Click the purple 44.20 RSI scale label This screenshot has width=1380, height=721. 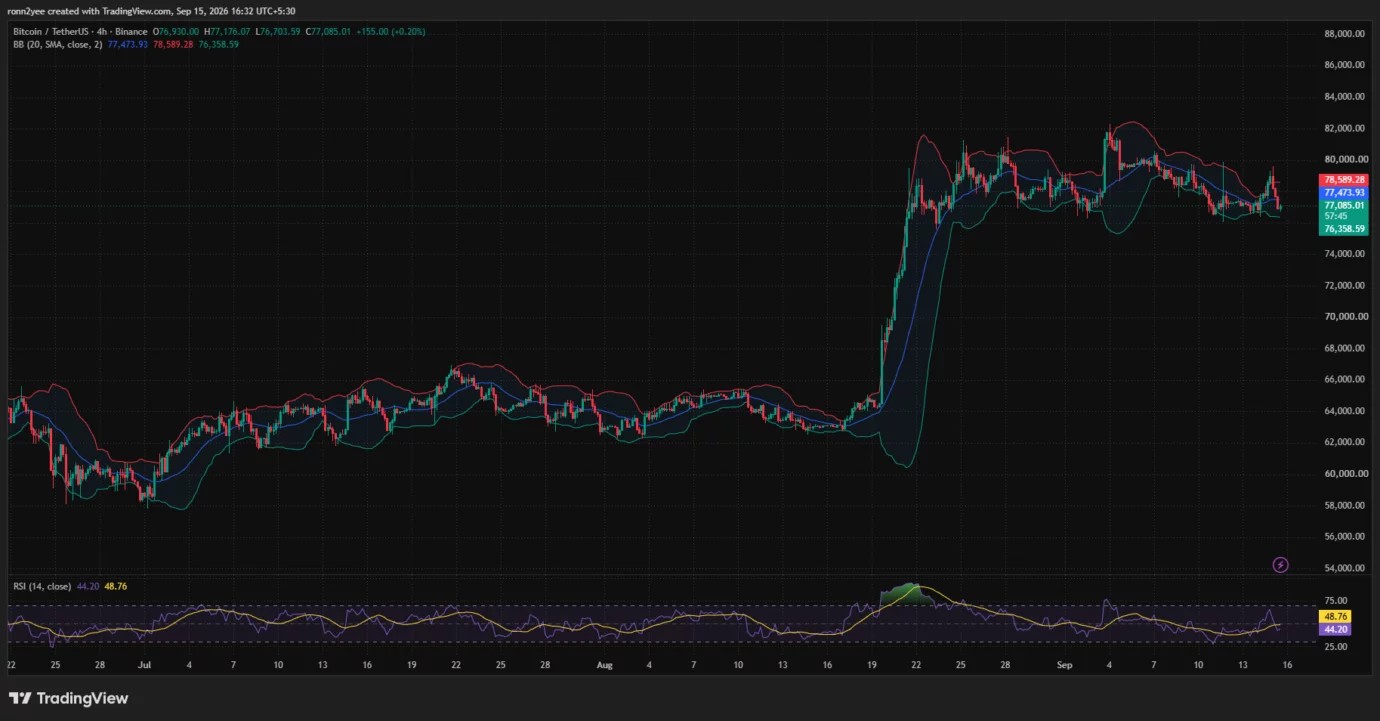(1335, 630)
